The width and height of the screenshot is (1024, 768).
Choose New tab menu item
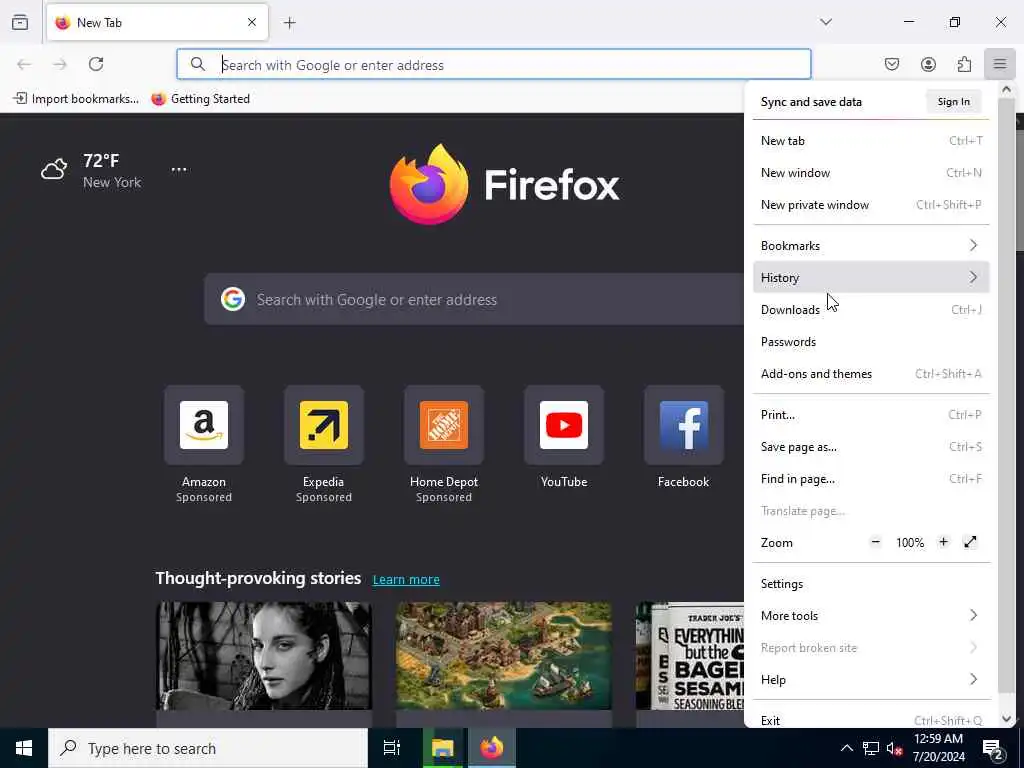click(x=871, y=140)
